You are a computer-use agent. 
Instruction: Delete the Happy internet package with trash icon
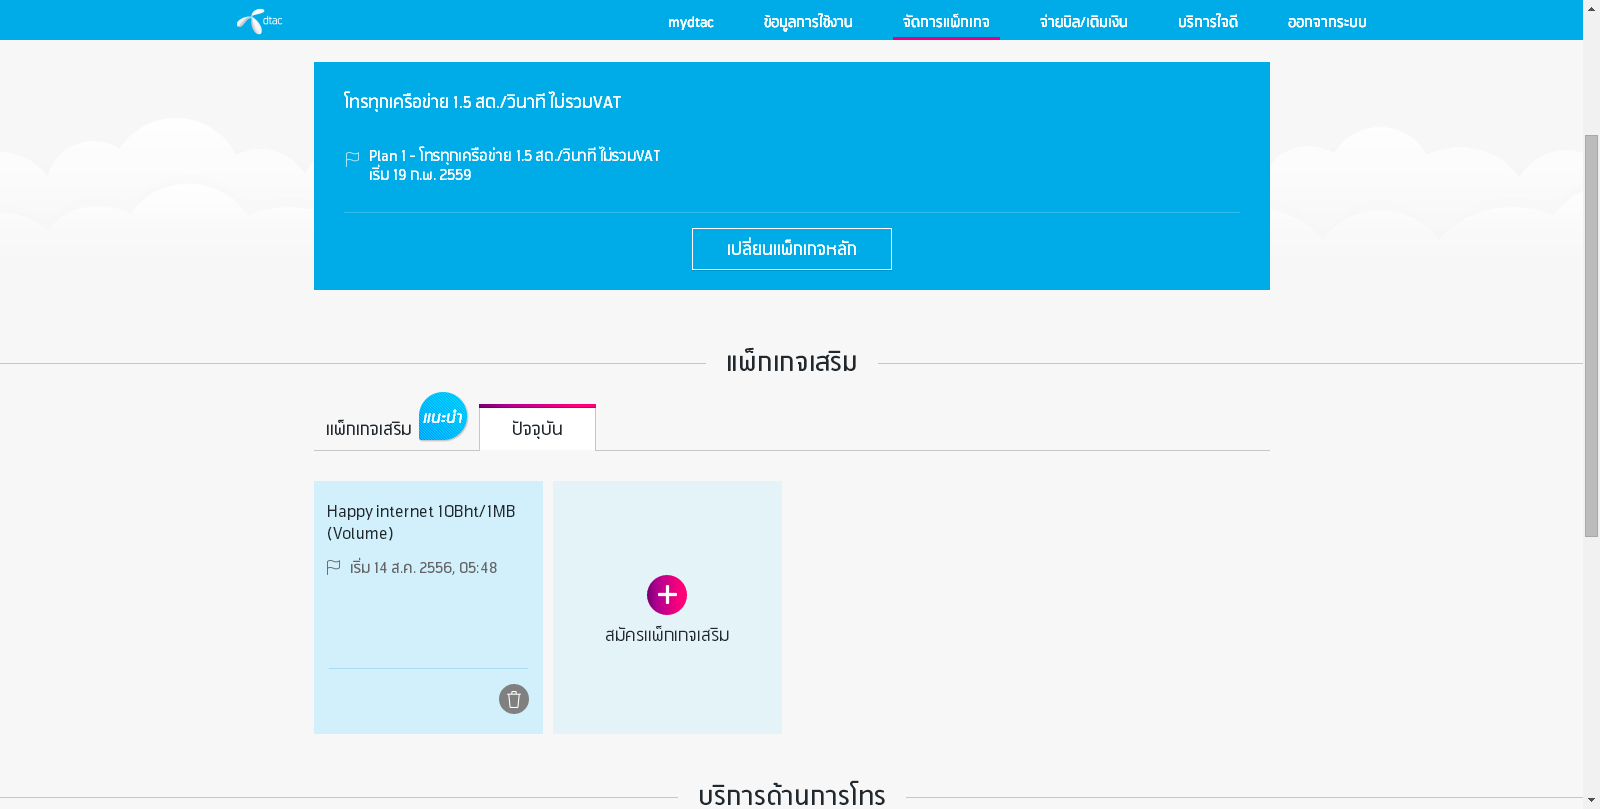(514, 699)
